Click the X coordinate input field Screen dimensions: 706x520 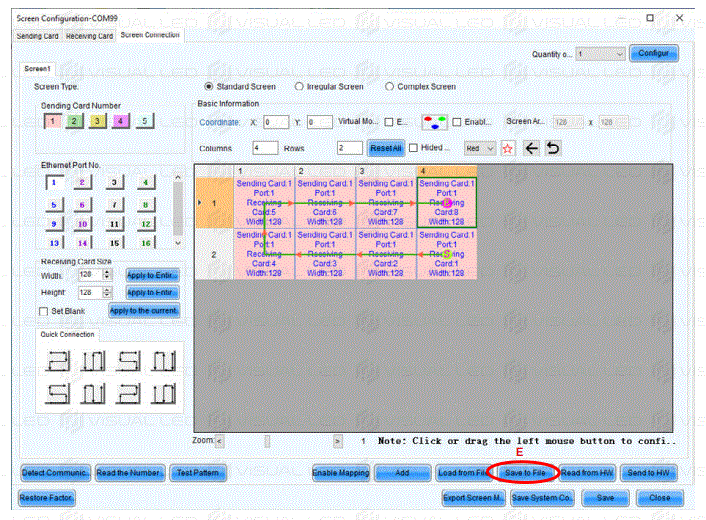coord(276,122)
